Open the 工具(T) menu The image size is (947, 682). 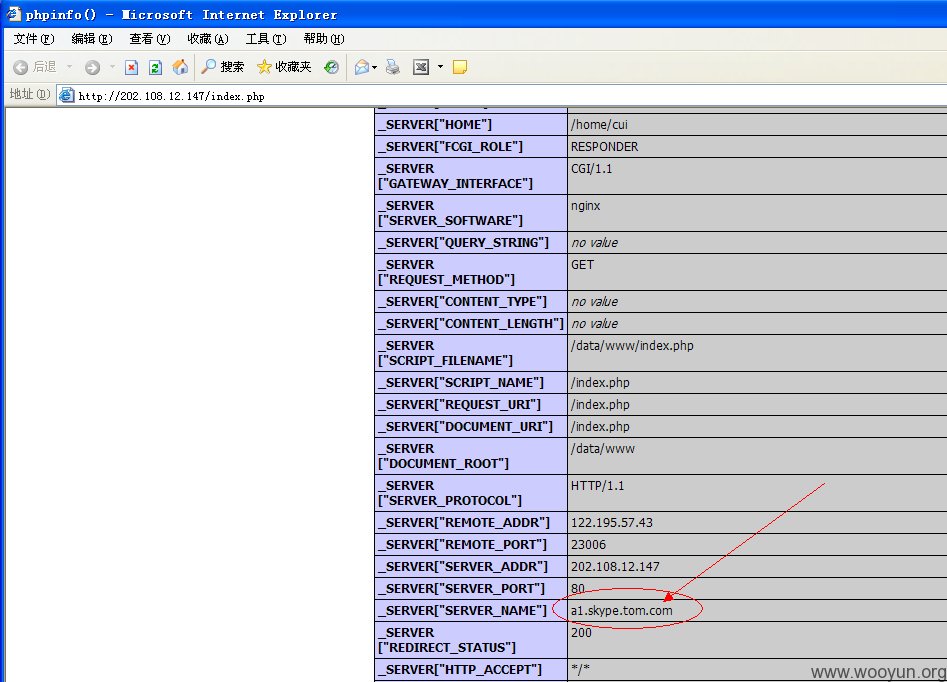click(266, 39)
